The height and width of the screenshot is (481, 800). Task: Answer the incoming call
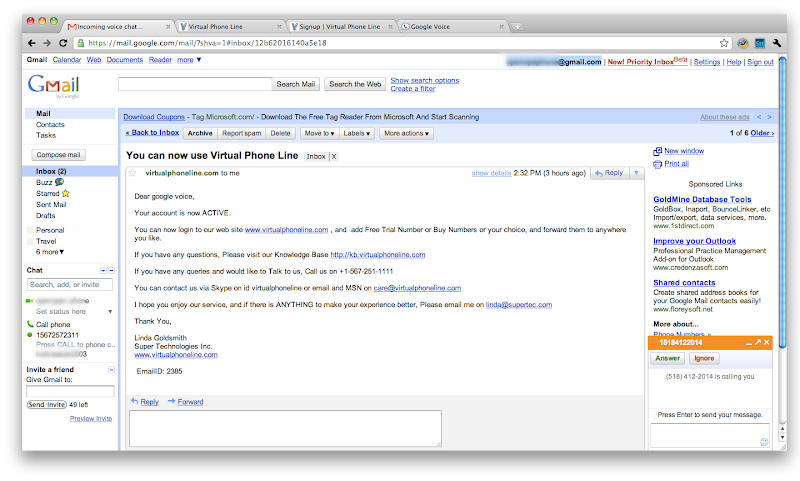point(668,359)
